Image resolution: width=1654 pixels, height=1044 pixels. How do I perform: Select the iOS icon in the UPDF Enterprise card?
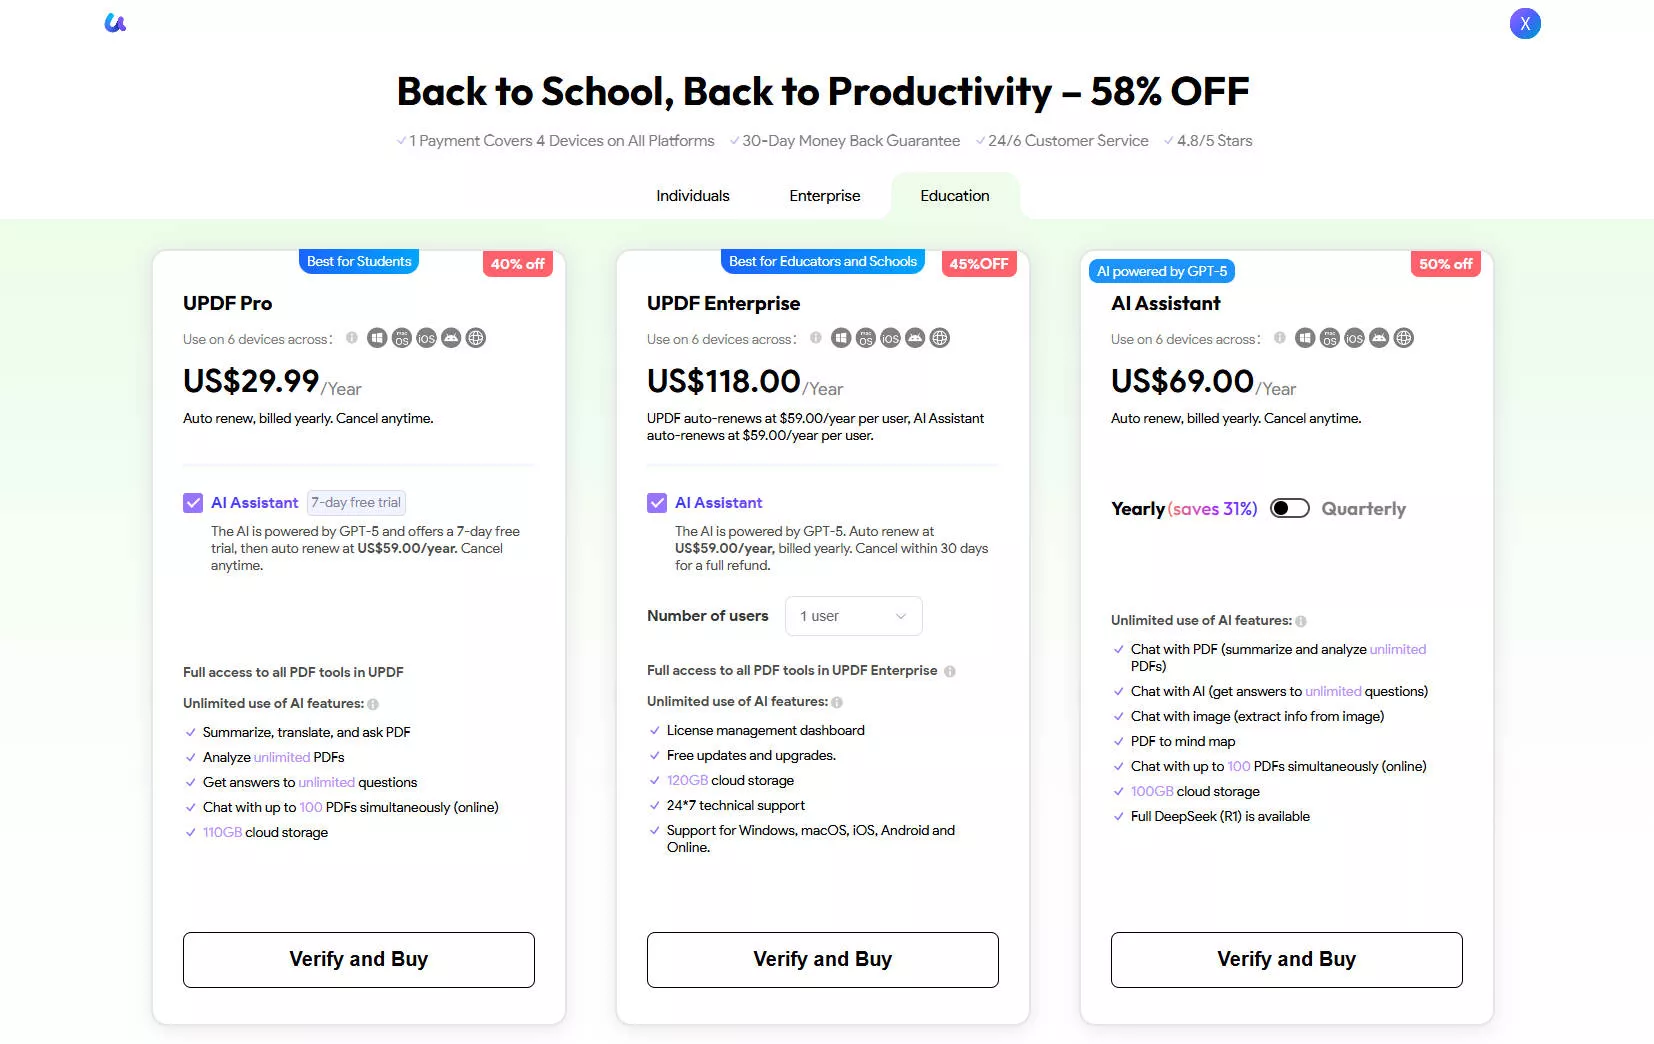click(x=889, y=338)
